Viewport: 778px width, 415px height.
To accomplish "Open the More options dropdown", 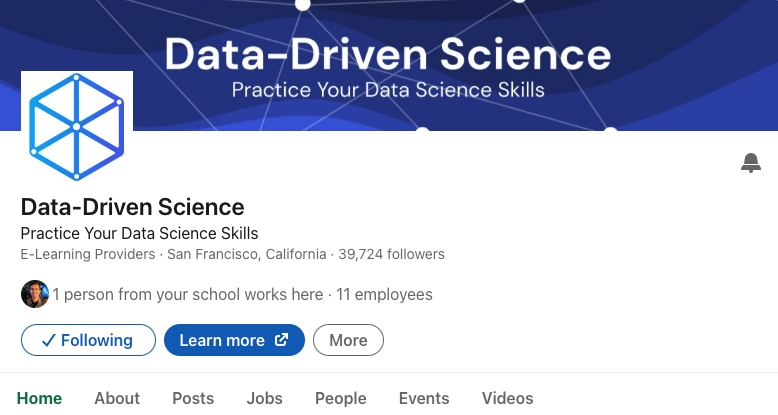I will [348, 340].
